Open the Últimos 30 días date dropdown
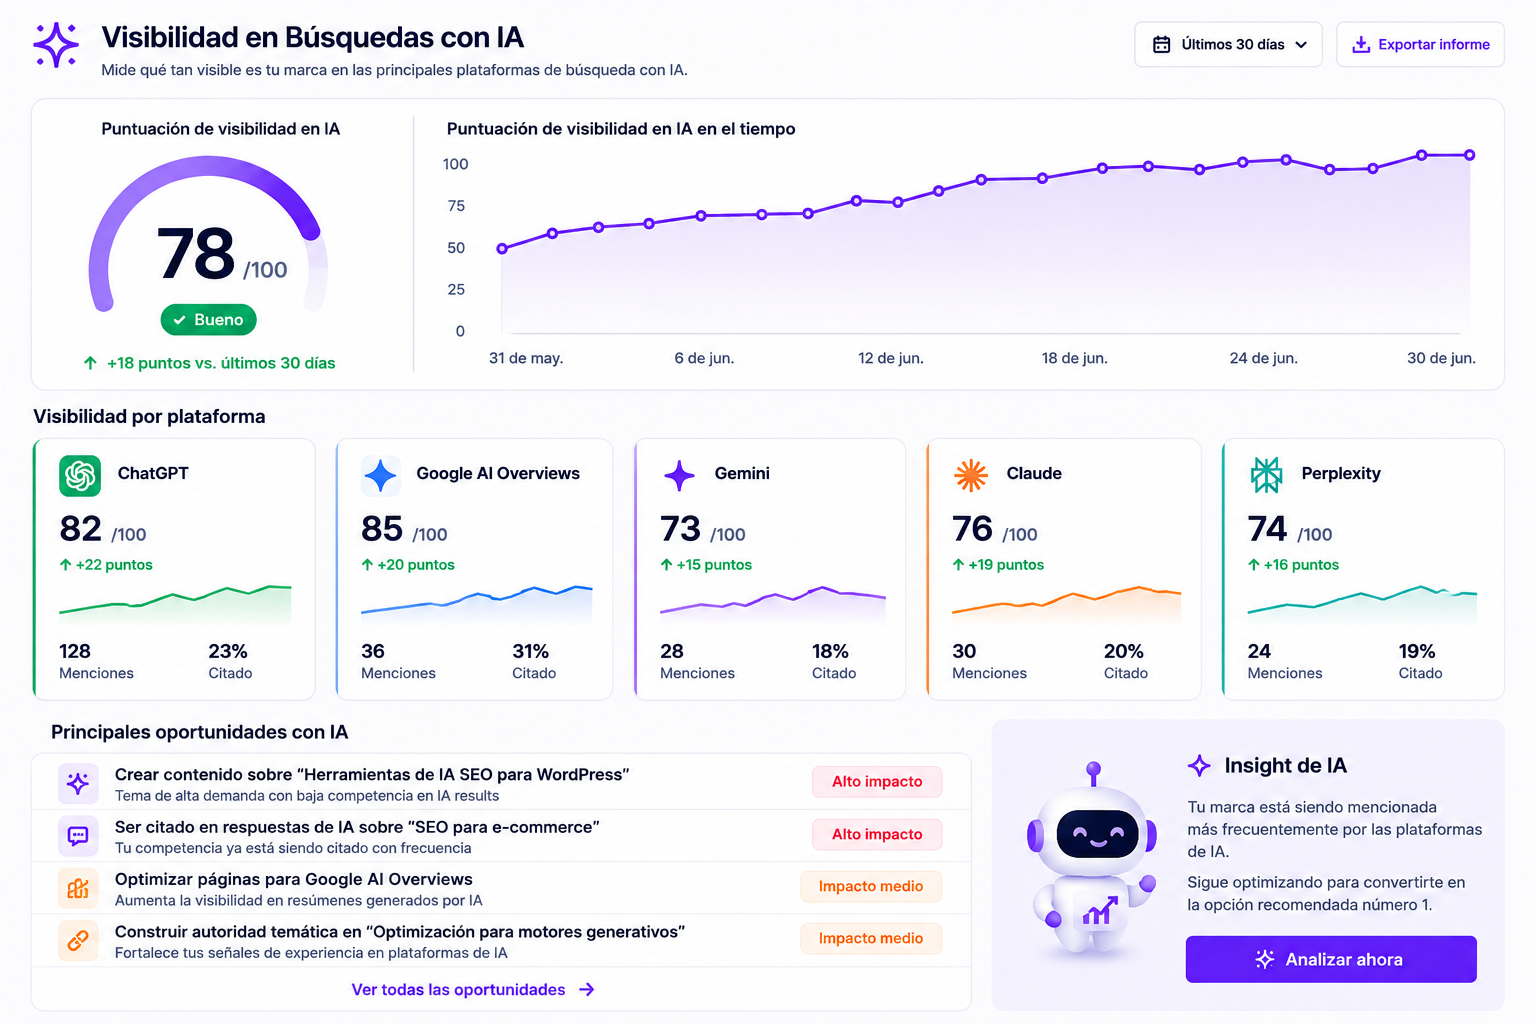This screenshot has width=1536, height=1024. pyautogui.click(x=1228, y=45)
